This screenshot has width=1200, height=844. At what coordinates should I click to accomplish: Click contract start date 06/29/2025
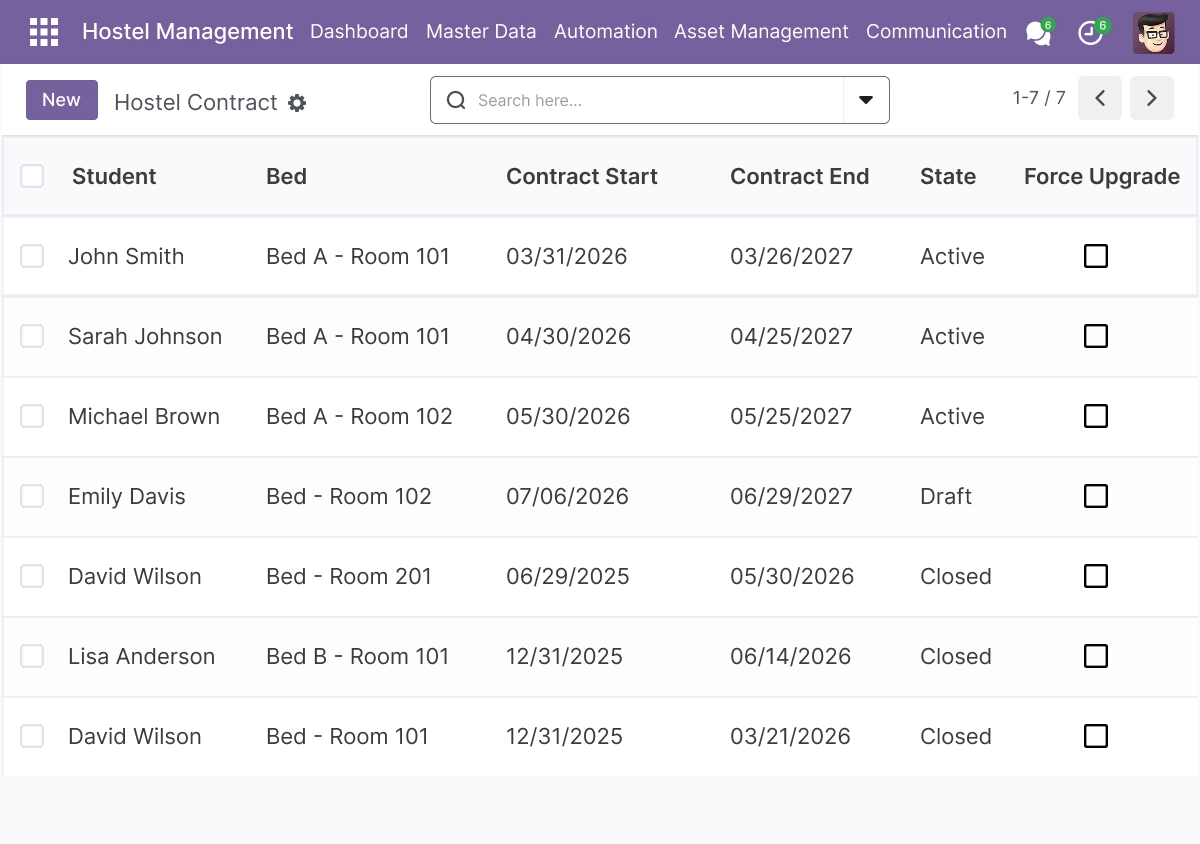(568, 576)
